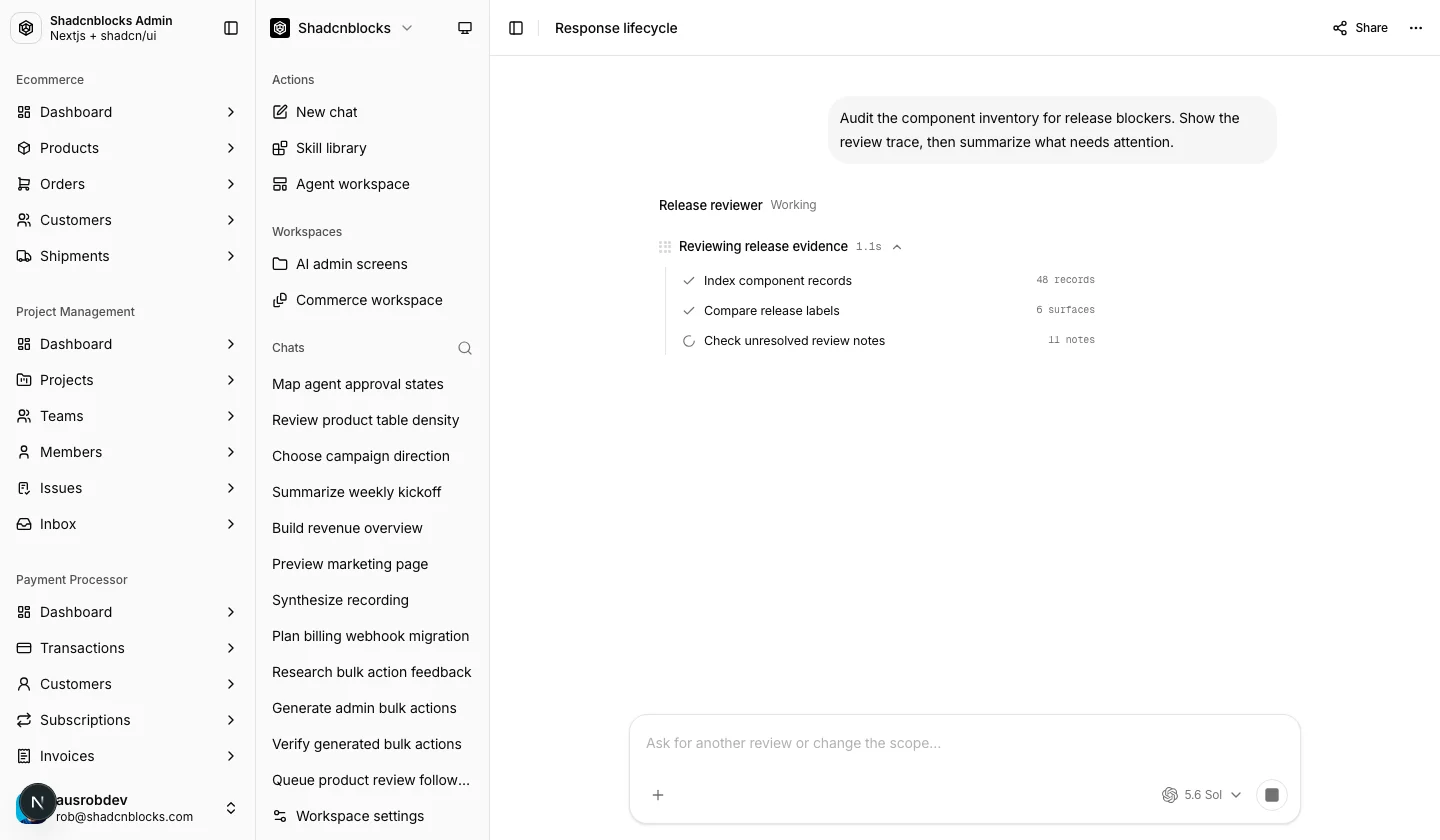Image resolution: width=1440 pixels, height=840 pixels.
Task: Click the message input field
Action: [964, 743]
